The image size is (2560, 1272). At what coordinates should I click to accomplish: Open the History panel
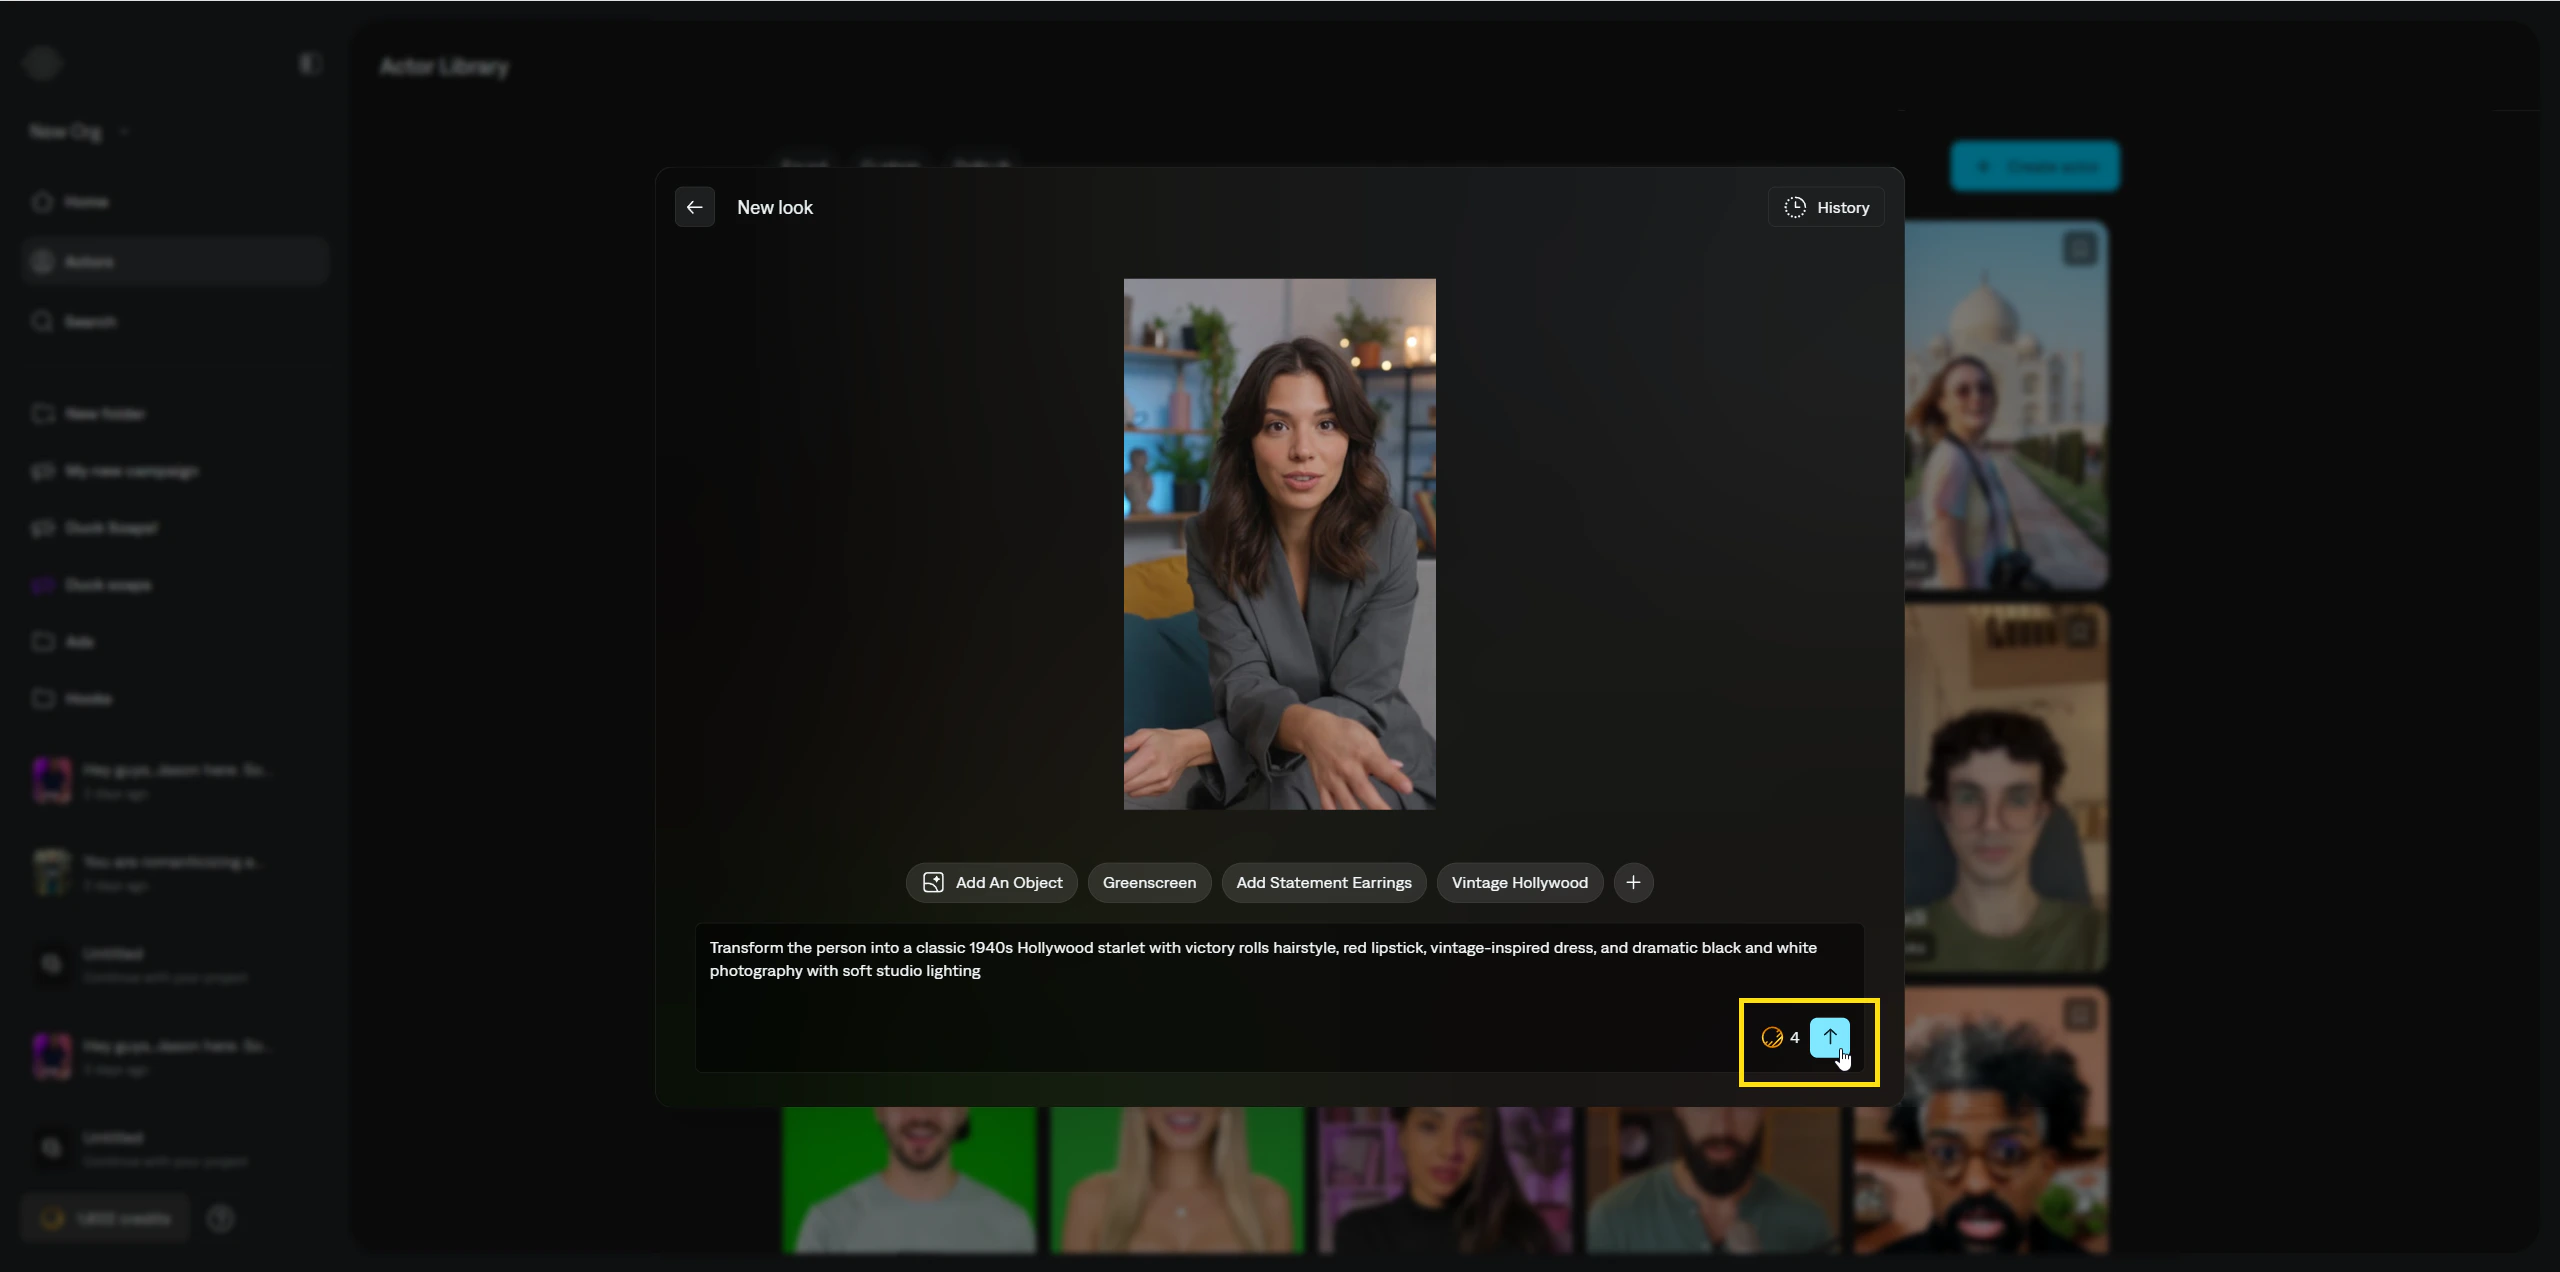(x=1826, y=207)
